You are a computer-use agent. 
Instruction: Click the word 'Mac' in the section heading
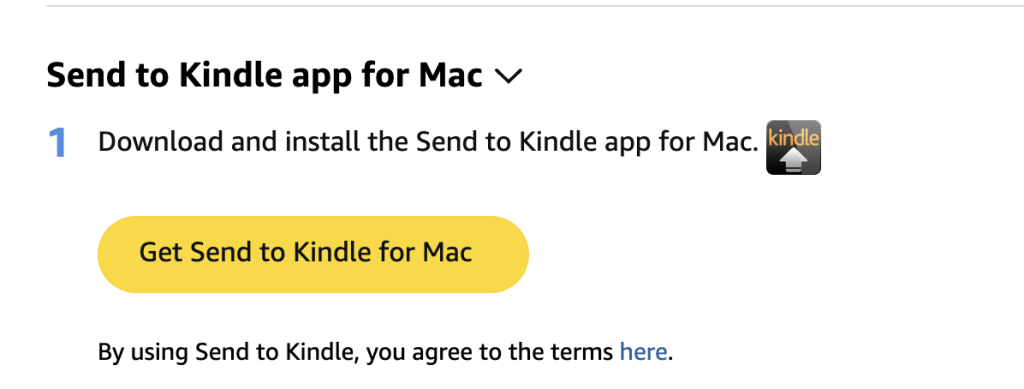pyautogui.click(x=450, y=76)
